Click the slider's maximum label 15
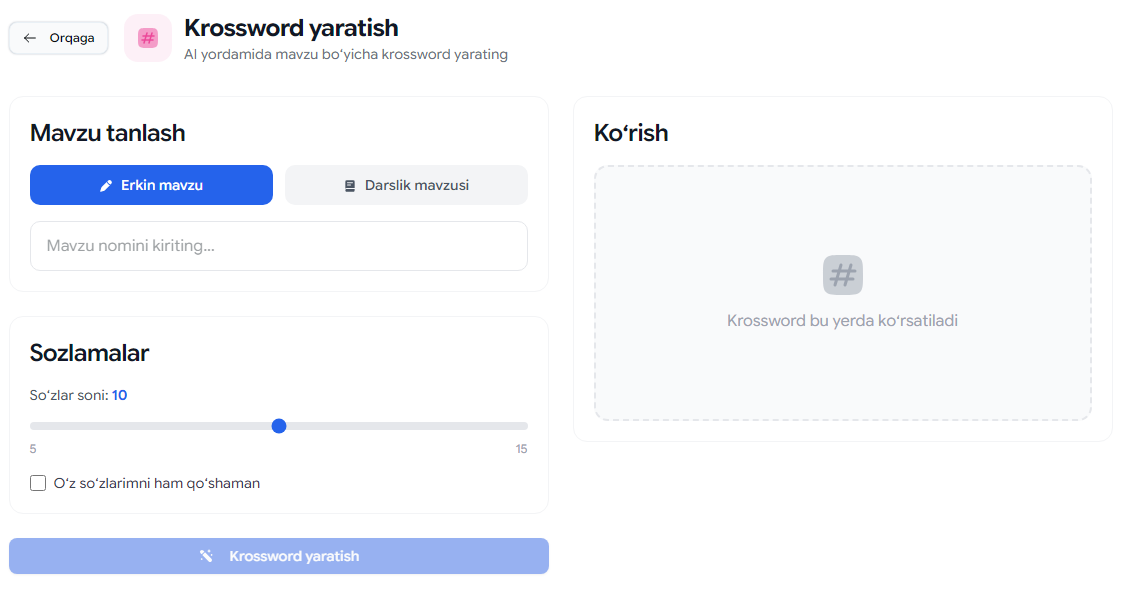This screenshot has height=610, width=1124. pos(521,449)
